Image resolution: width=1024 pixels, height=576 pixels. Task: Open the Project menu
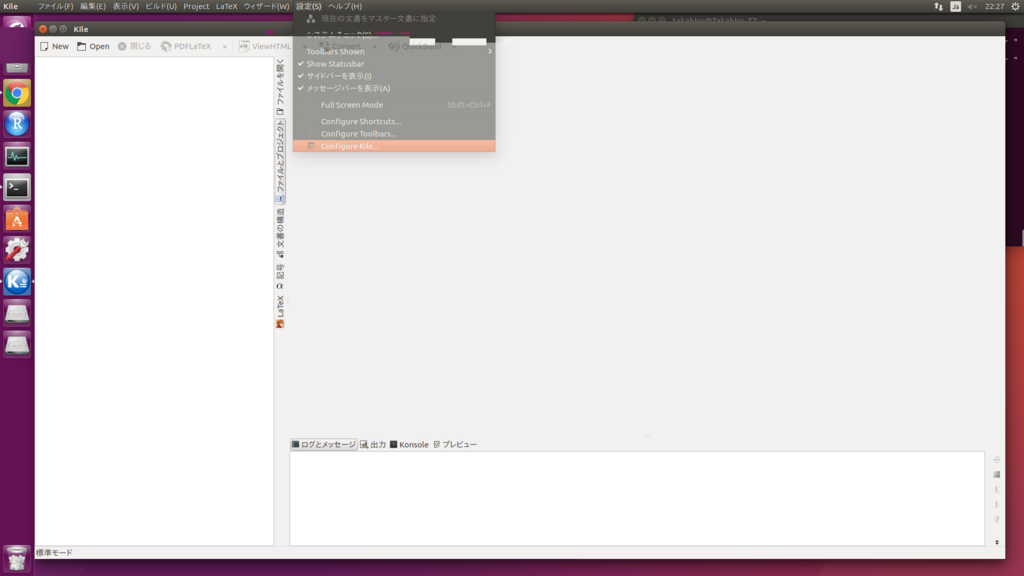(196, 6)
